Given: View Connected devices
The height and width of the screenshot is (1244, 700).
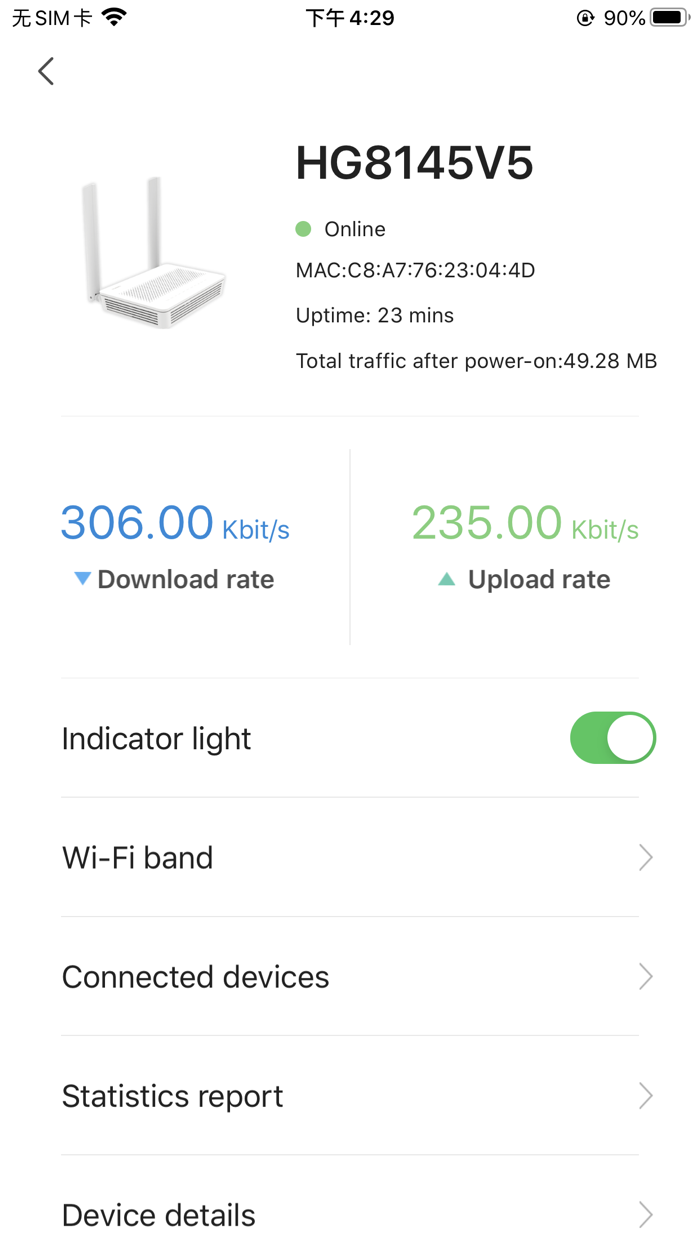Looking at the screenshot, I should (x=300, y=976).
